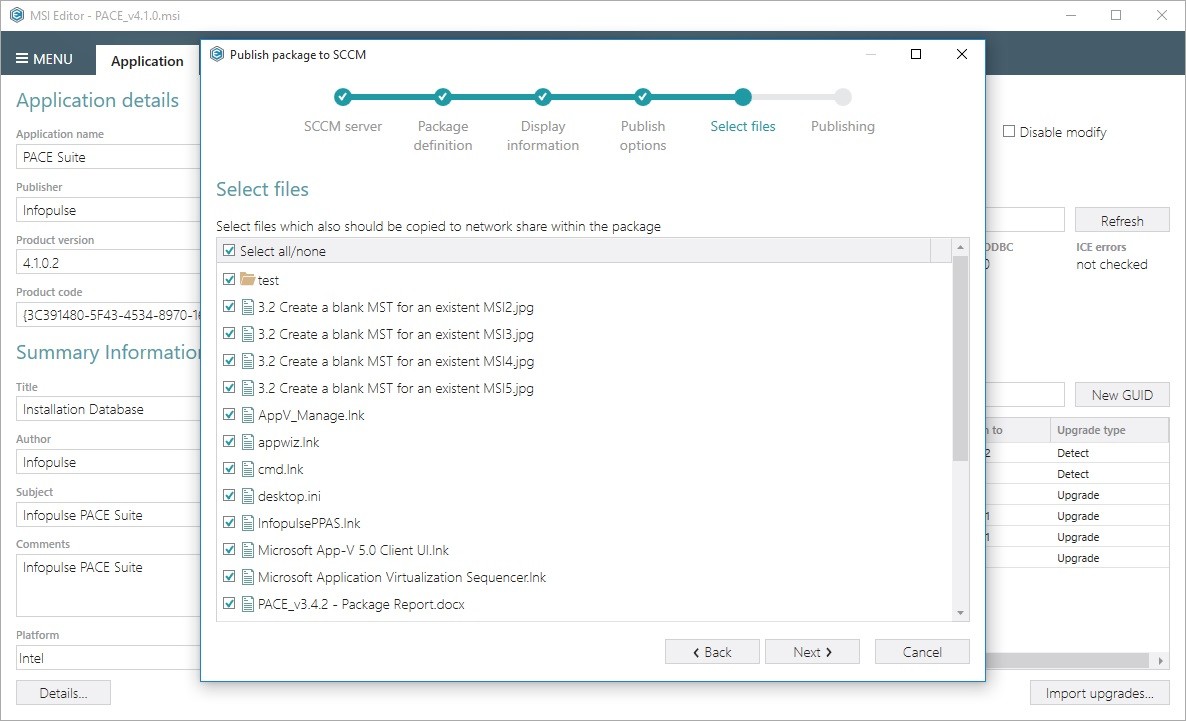Uncheck the cmd.lnk checkbox

pyautogui.click(x=229, y=468)
